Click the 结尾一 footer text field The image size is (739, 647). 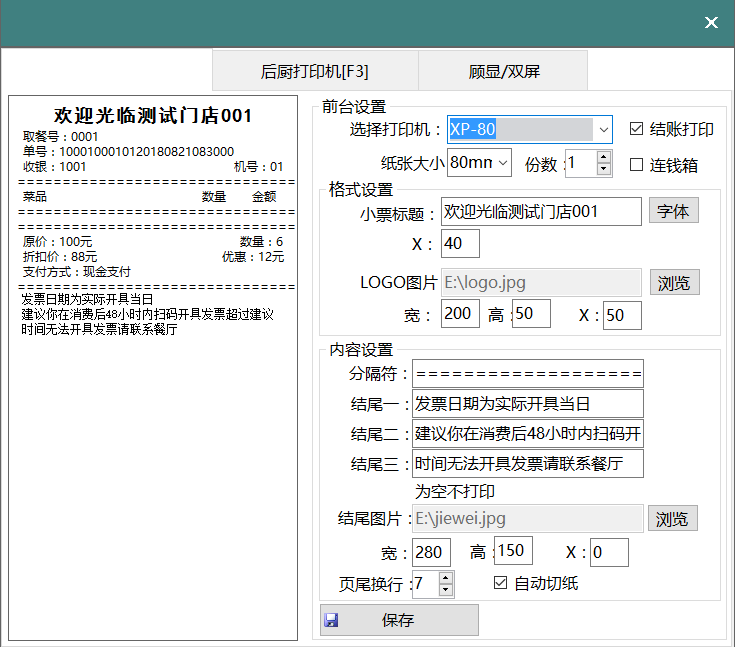528,404
